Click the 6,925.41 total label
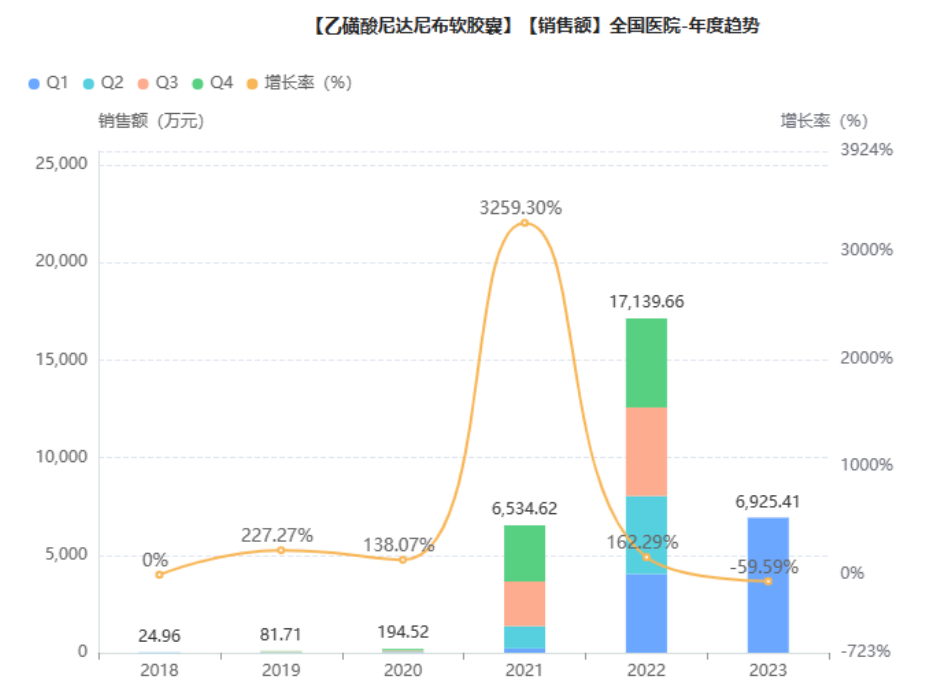927x684 pixels. pos(767,501)
